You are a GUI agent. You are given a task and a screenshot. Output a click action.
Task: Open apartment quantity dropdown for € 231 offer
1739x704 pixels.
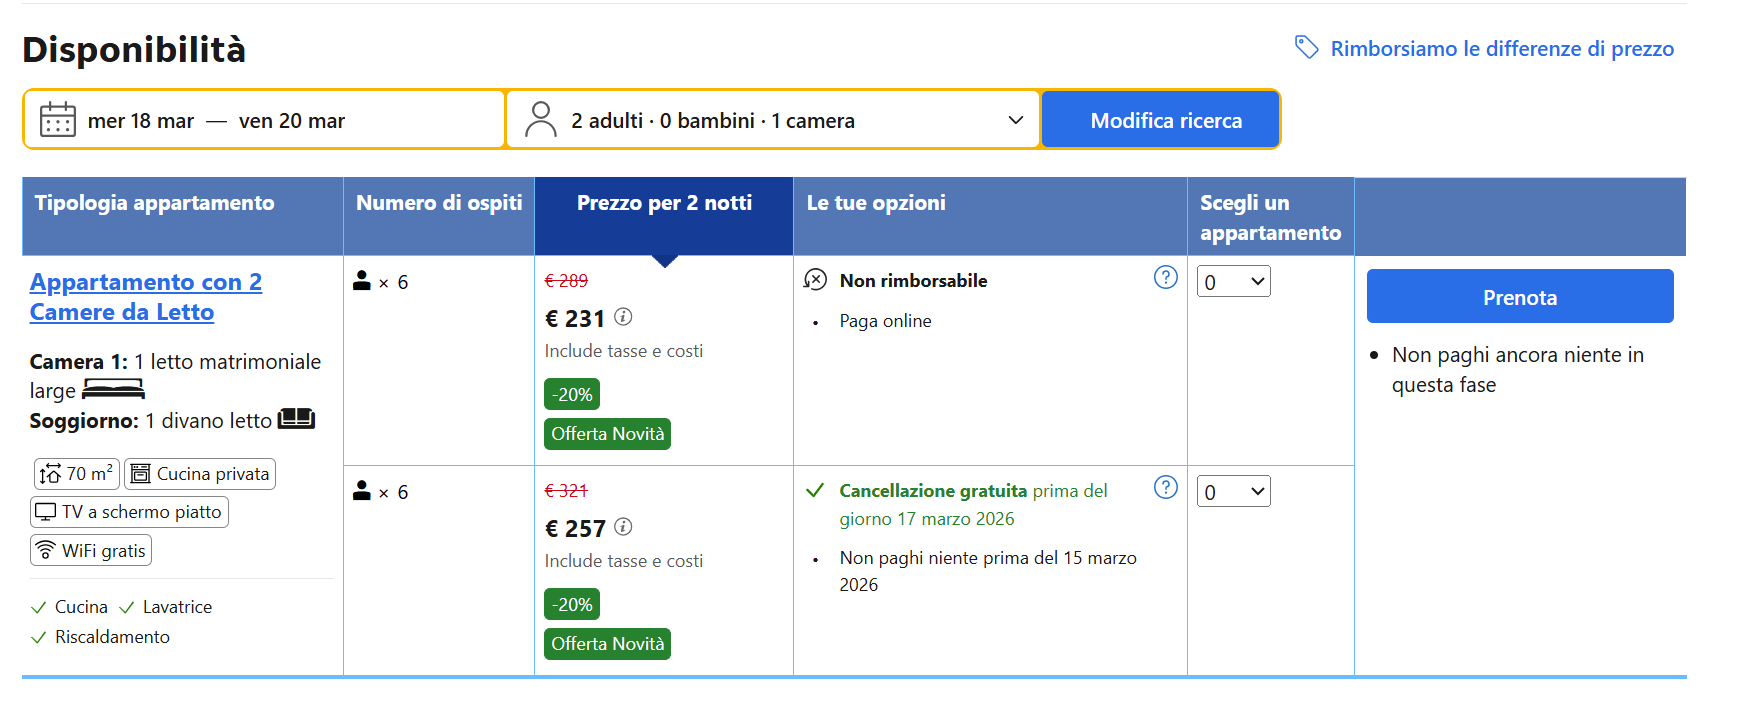[x=1234, y=281]
